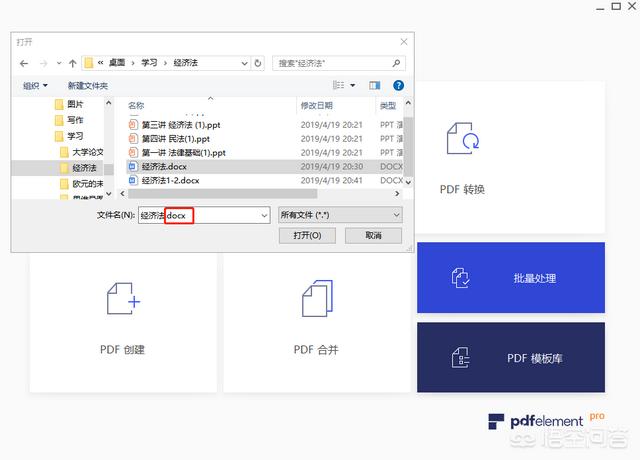Click the horizontal scrollbar of file list
This screenshot has height=460, width=640.
click(222, 193)
